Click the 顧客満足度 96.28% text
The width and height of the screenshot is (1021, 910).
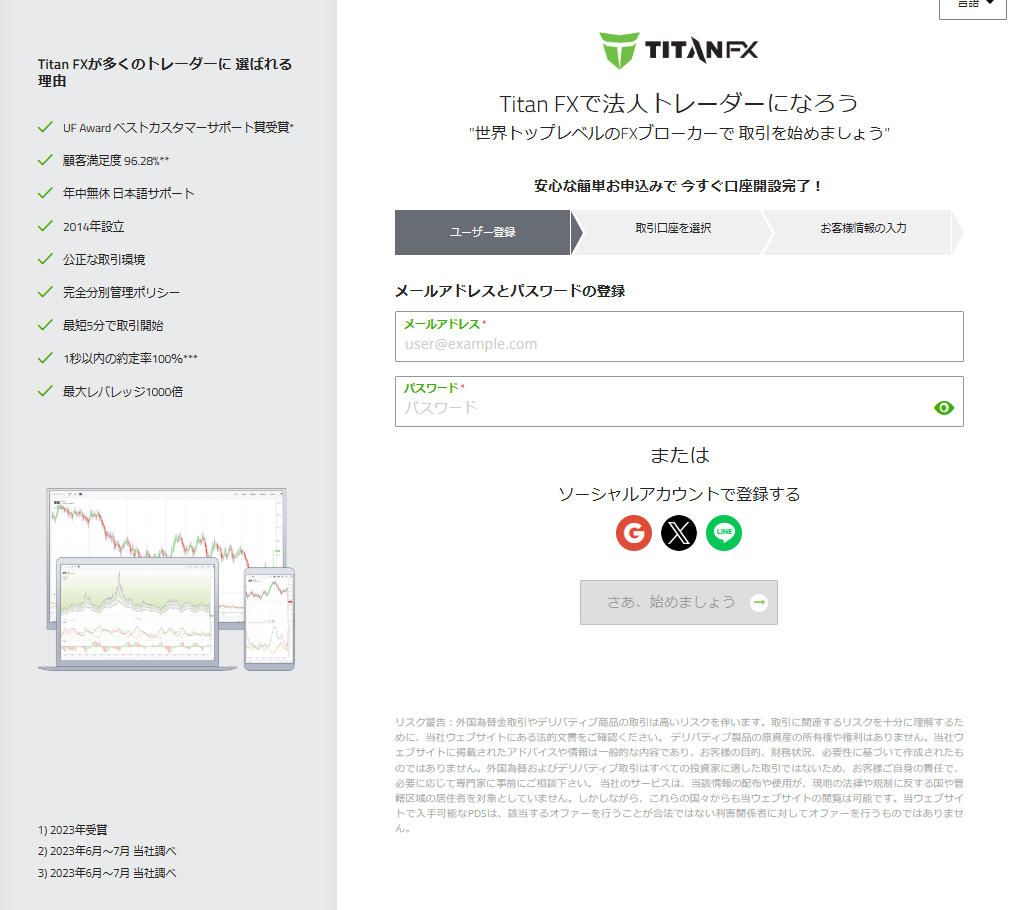tap(116, 161)
